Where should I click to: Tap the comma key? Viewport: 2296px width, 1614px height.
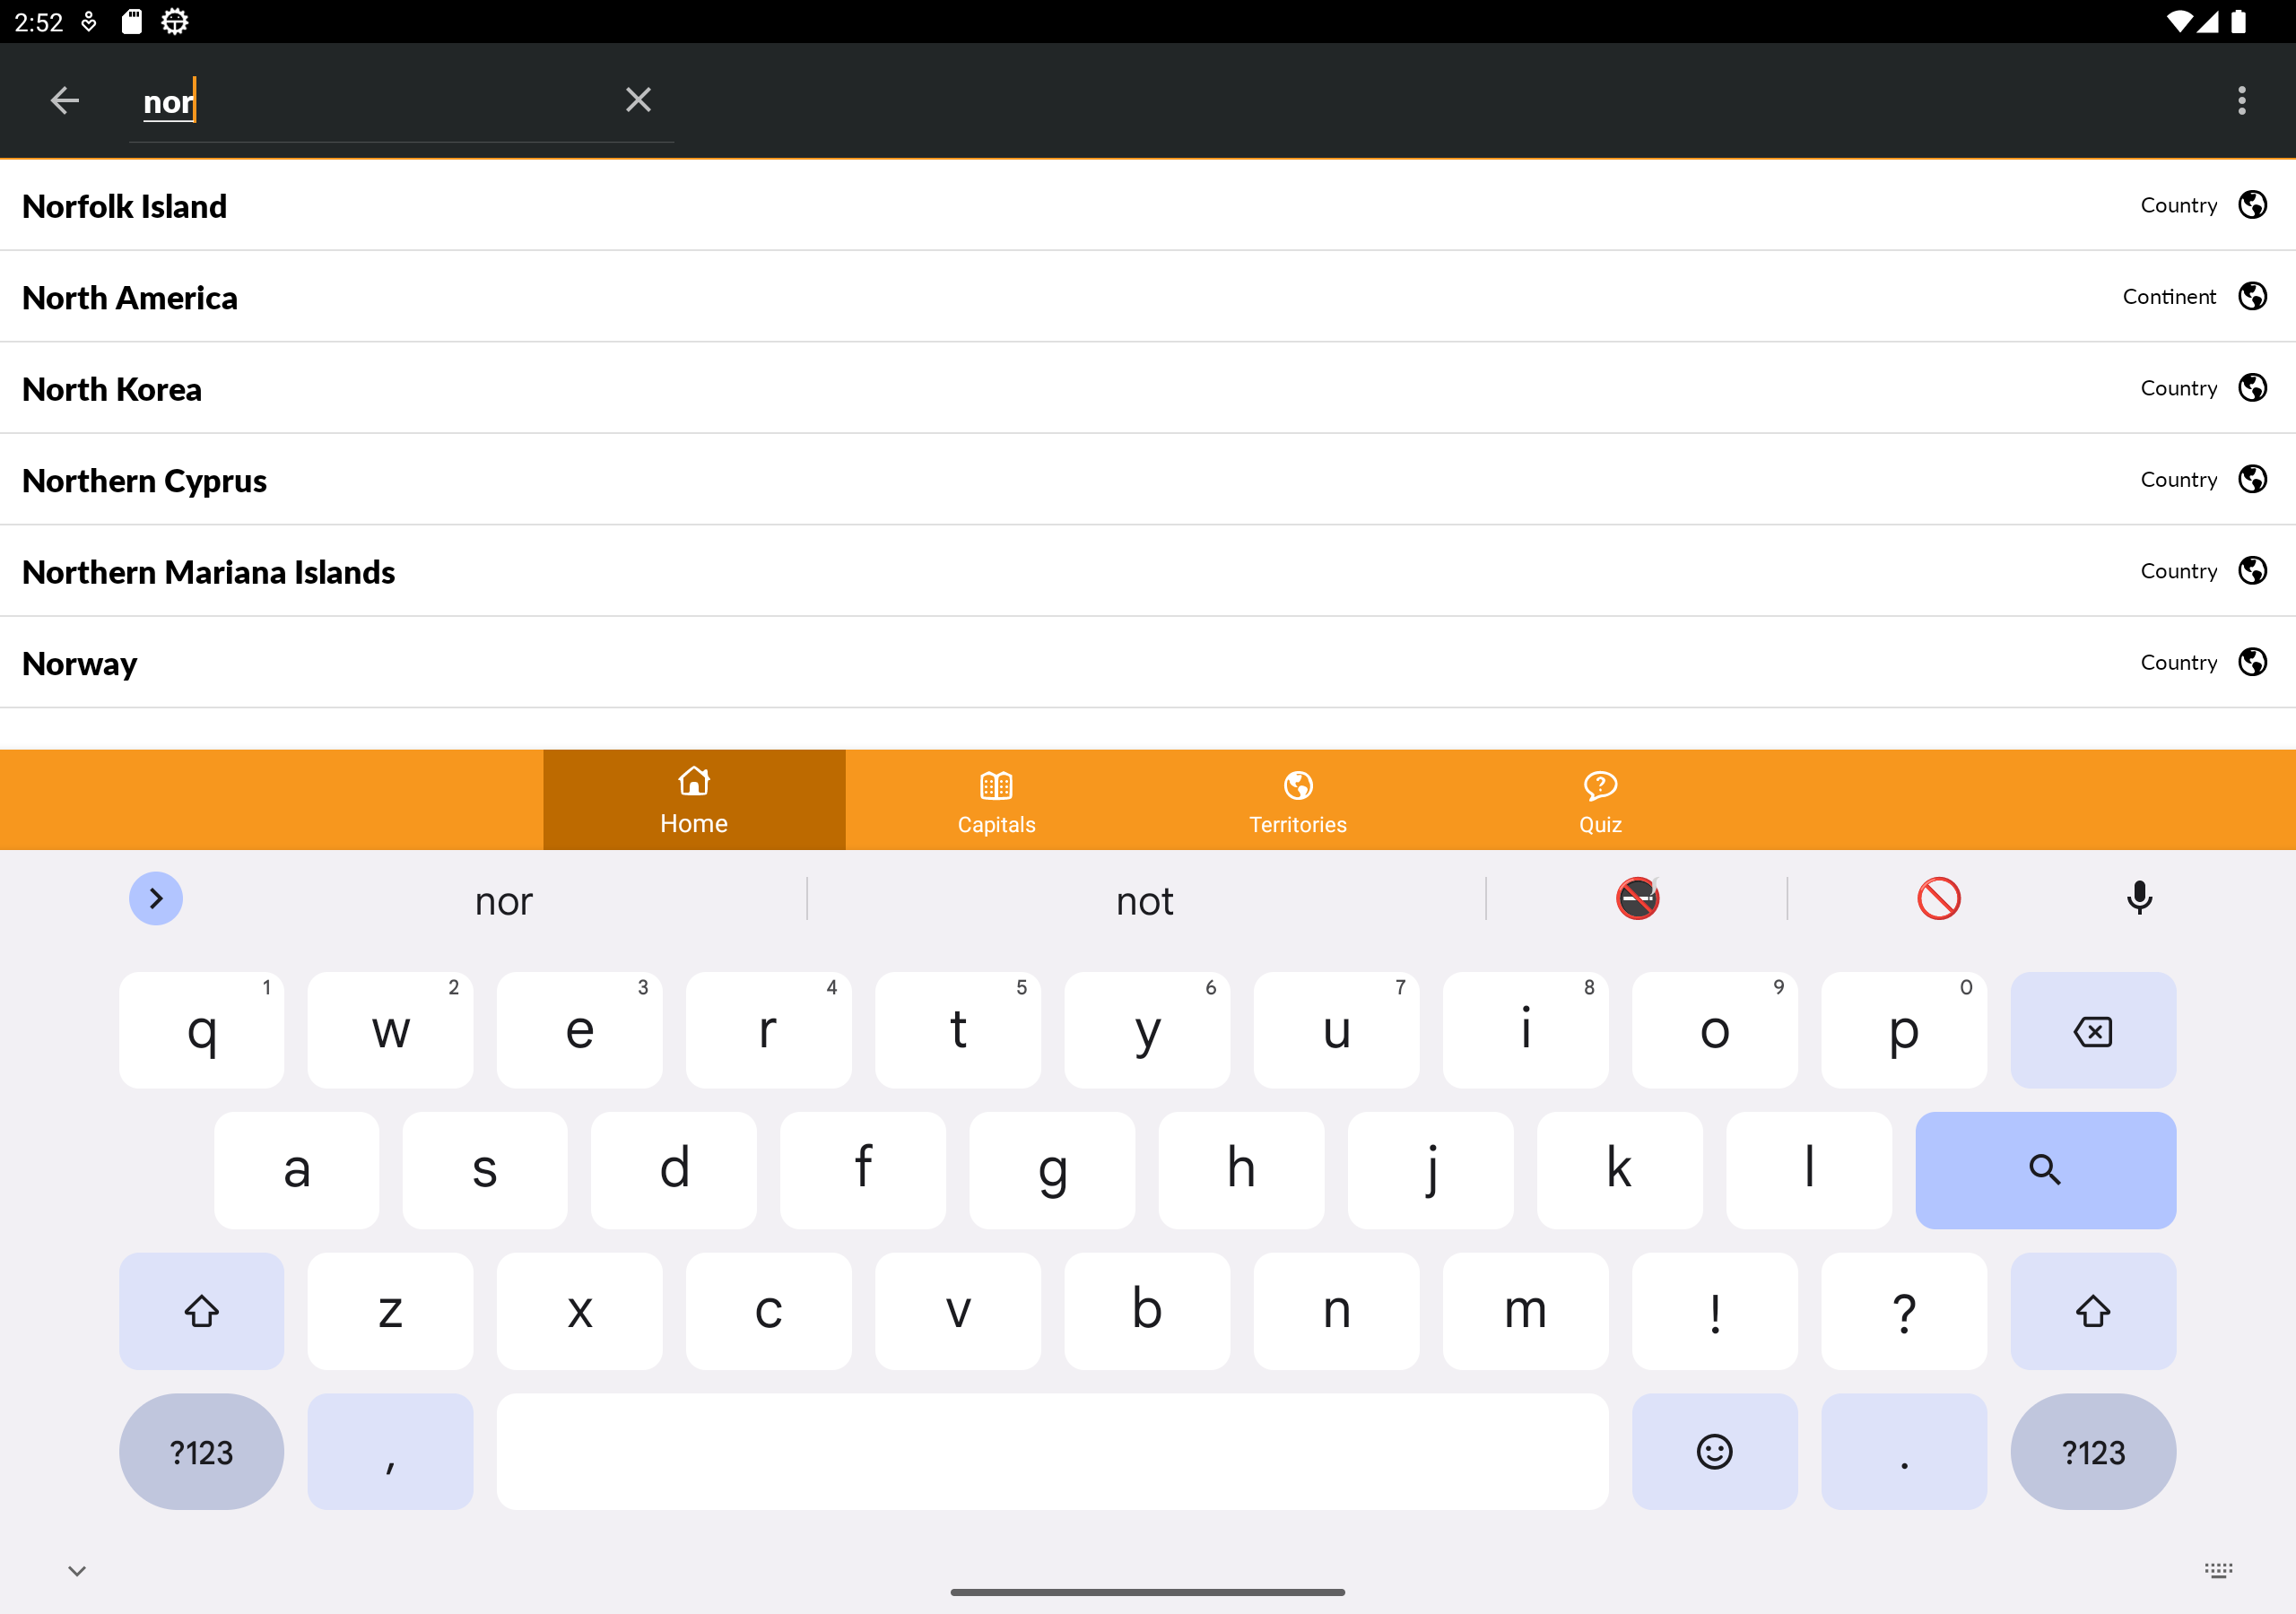390,1451
